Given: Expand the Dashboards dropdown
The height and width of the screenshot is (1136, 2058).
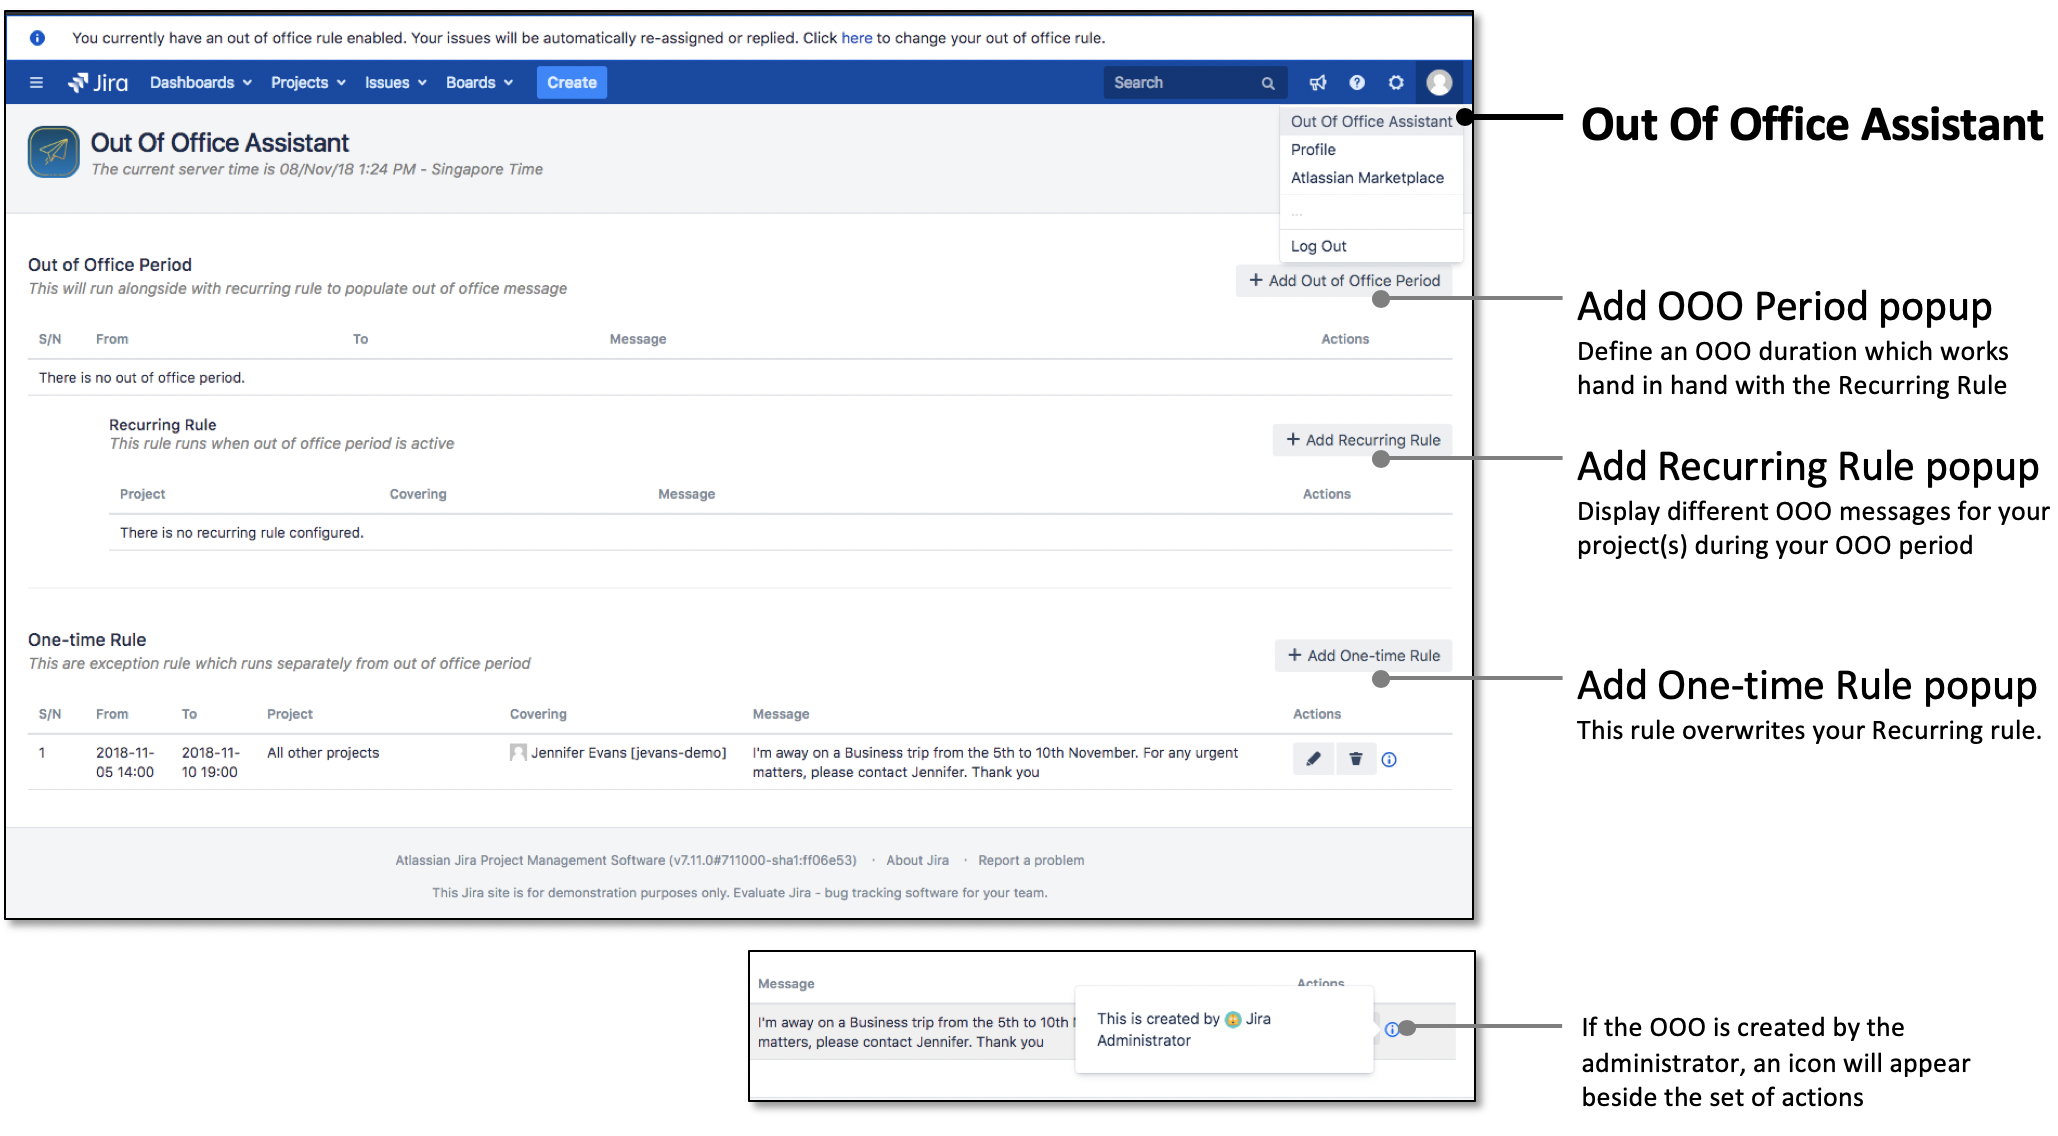Looking at the screenshot, I should 200,83.
